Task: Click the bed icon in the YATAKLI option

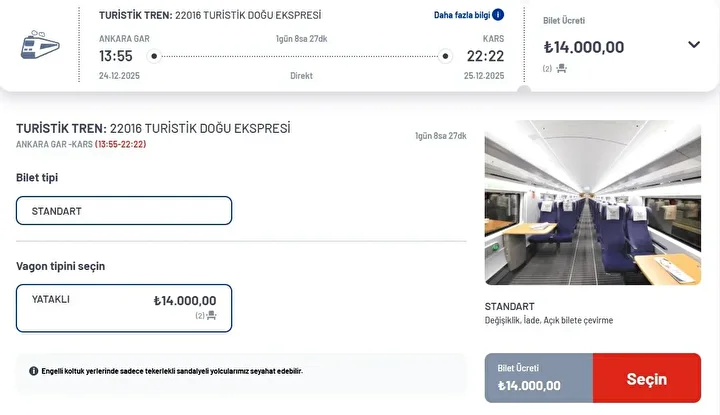Action: tap(211, 315)
